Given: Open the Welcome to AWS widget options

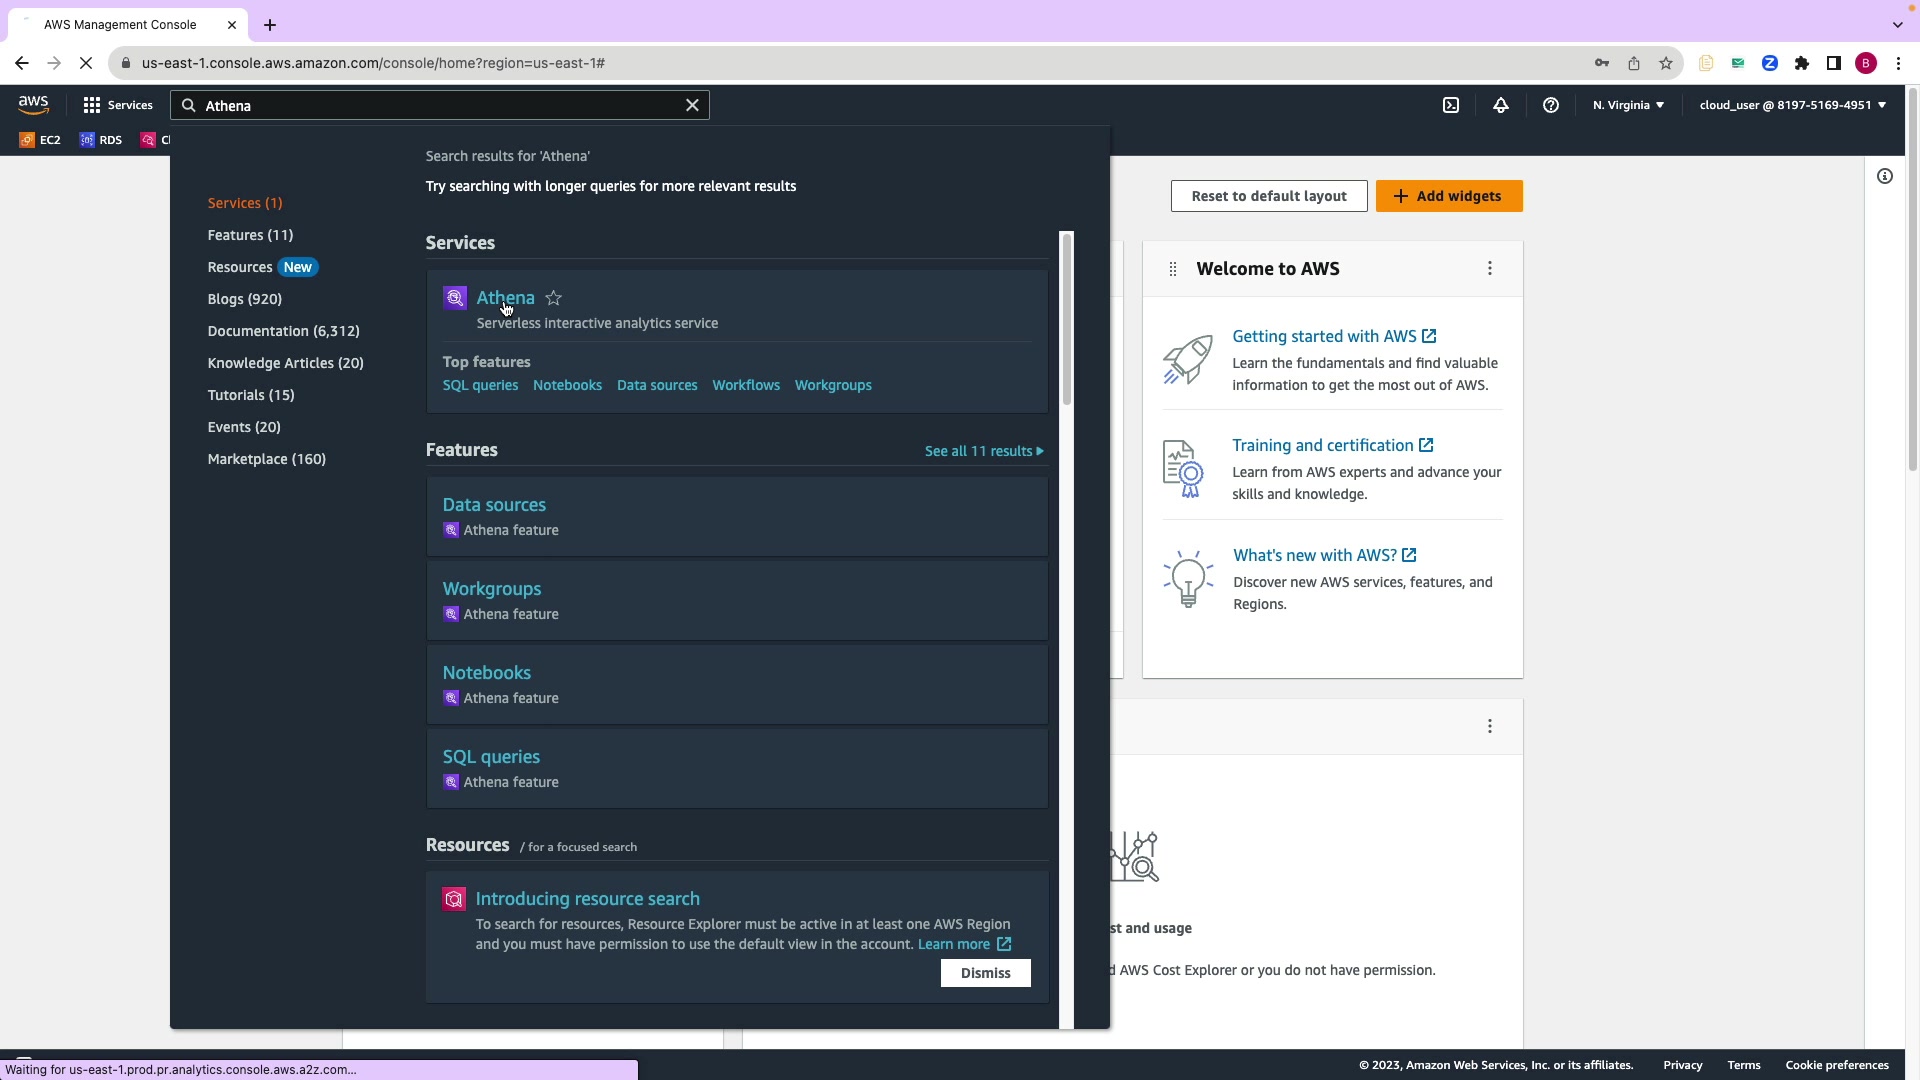Looking at the screenshot, I should [1489, 268].
